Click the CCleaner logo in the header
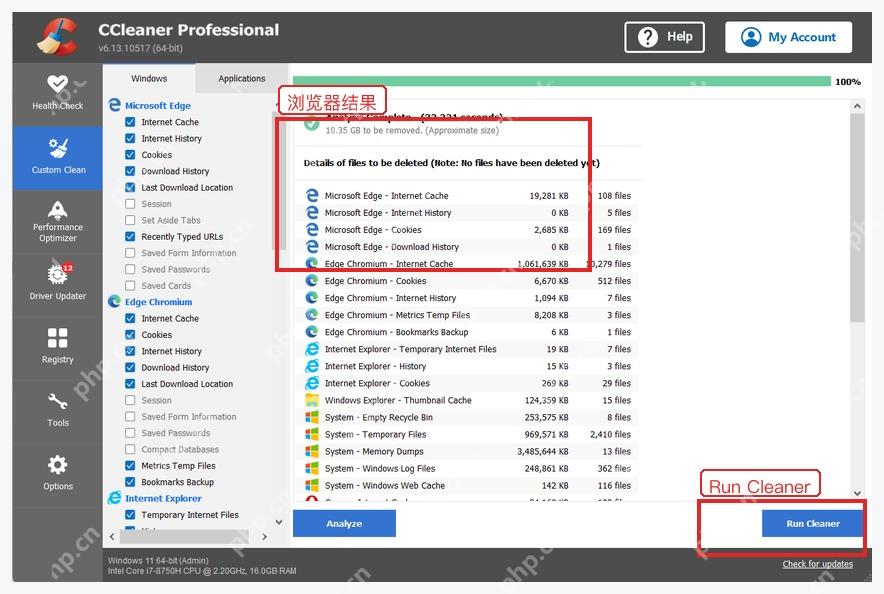884x594 pixels. click(58, 37)
